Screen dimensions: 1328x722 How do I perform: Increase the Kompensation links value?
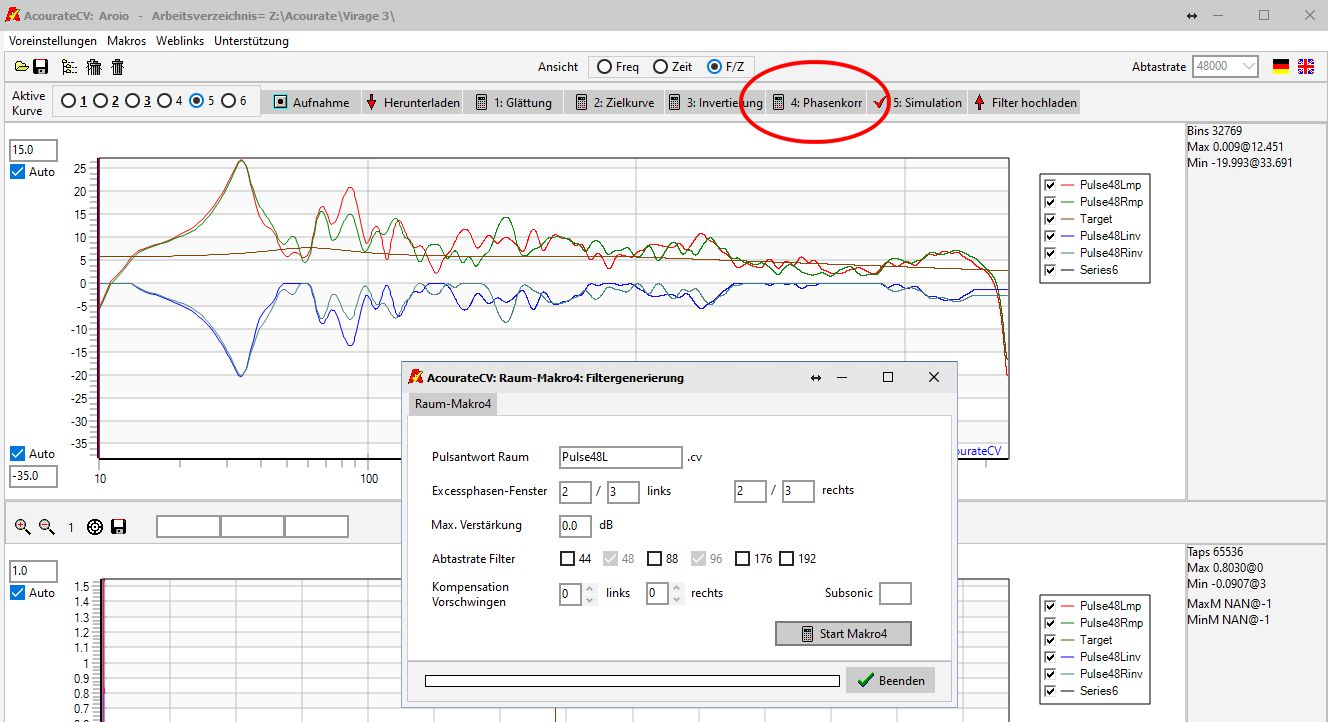pyautogui.click(x=590, y=588)
